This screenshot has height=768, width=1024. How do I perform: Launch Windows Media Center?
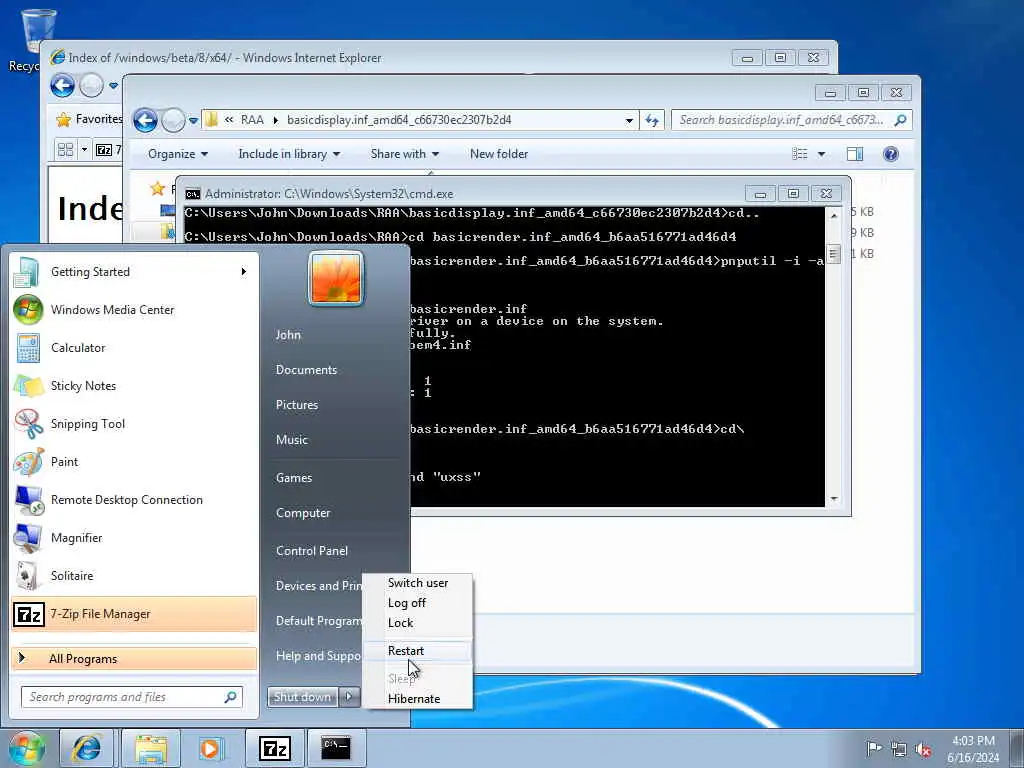tap(134, 310)
